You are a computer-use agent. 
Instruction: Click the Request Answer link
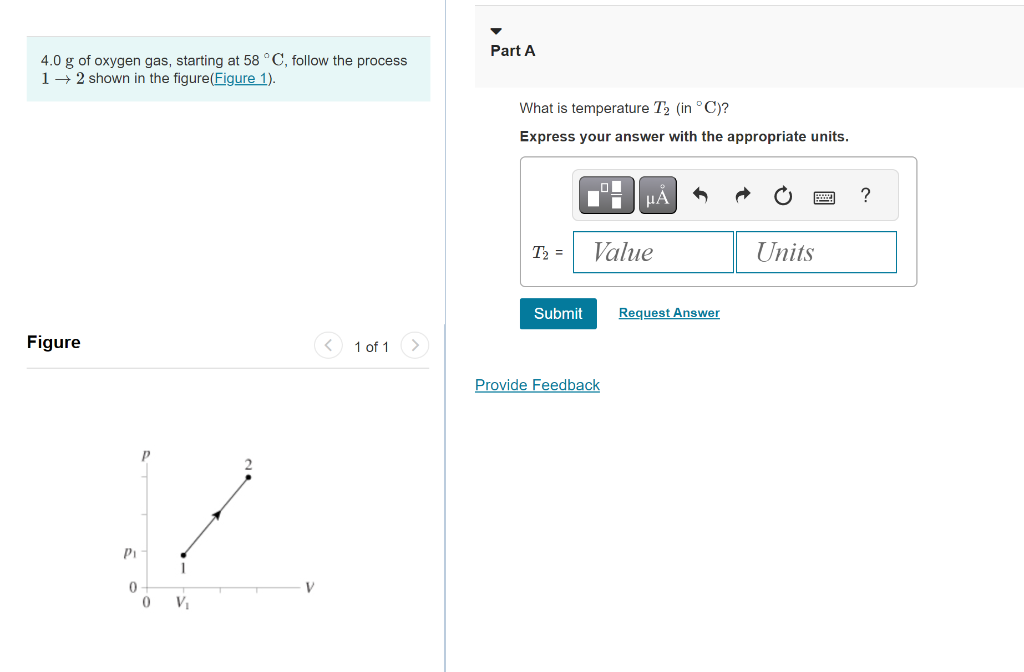click(x=668, y=313)
